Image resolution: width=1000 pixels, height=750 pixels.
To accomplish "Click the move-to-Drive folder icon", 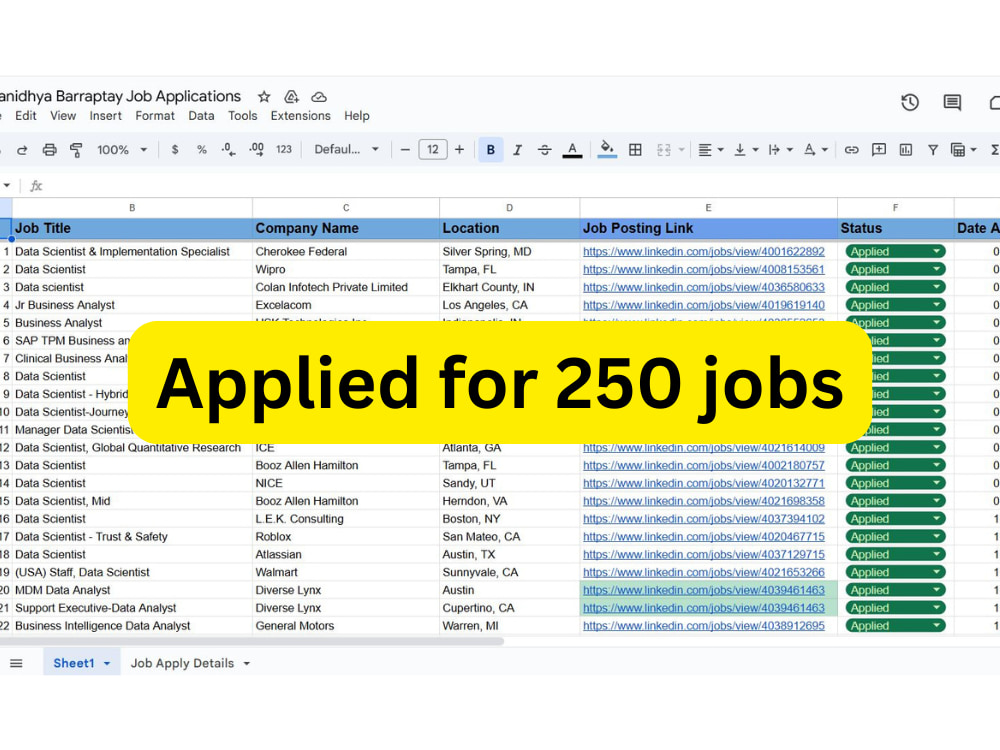I will pos(291,96).
